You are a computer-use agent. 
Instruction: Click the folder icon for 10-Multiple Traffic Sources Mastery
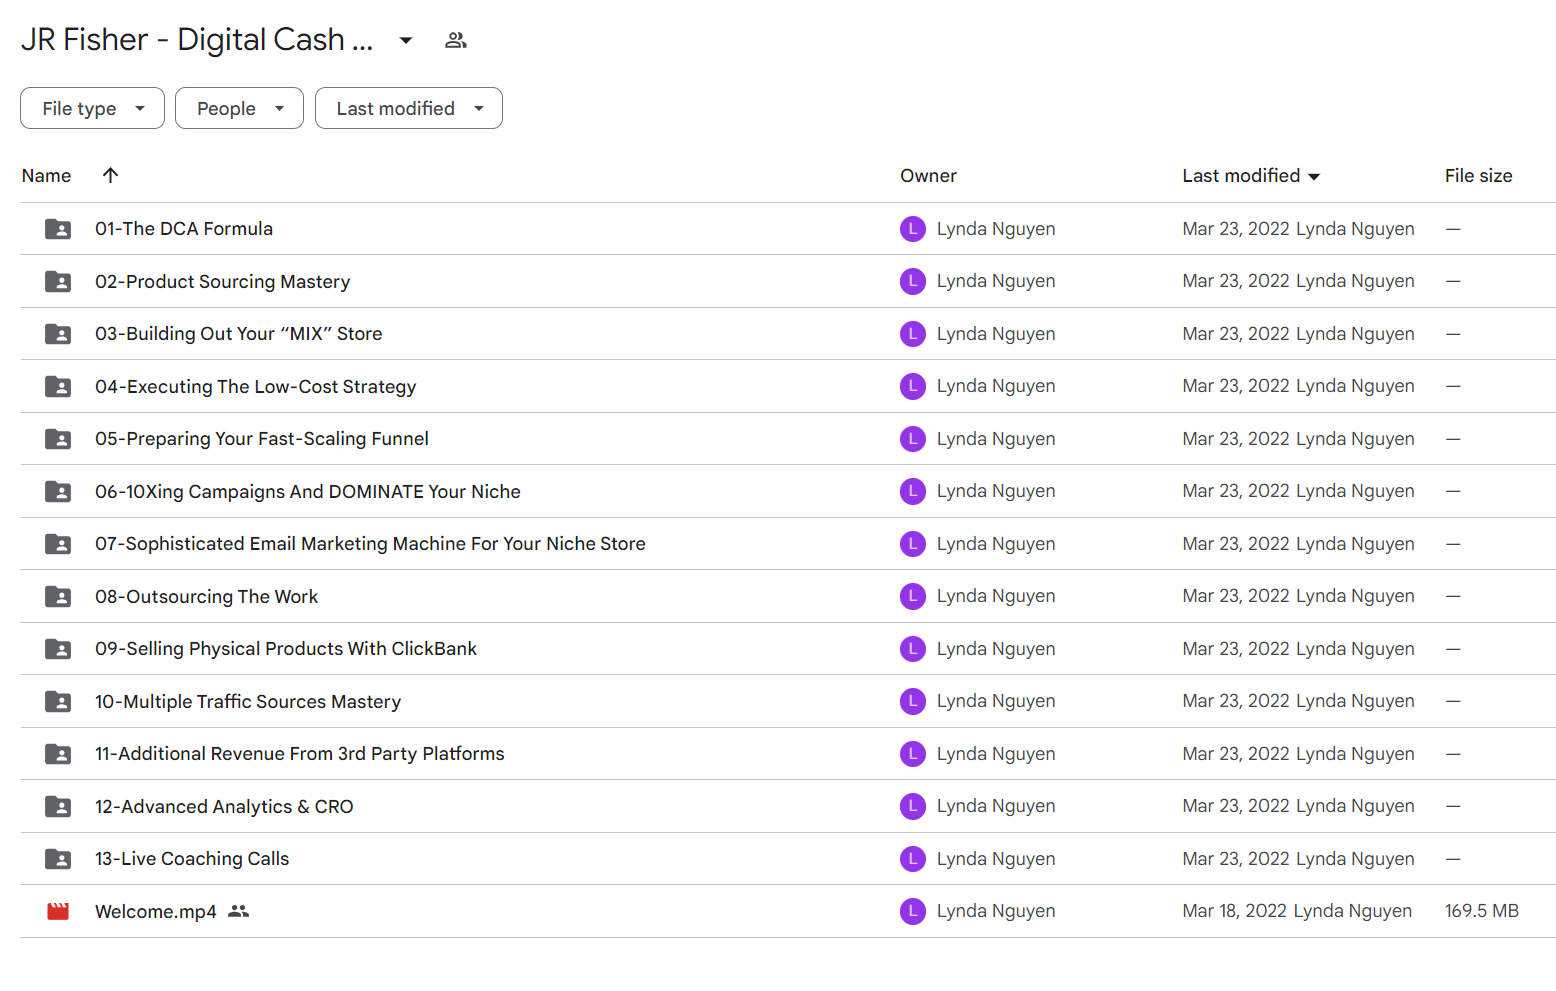coord(58,702)
